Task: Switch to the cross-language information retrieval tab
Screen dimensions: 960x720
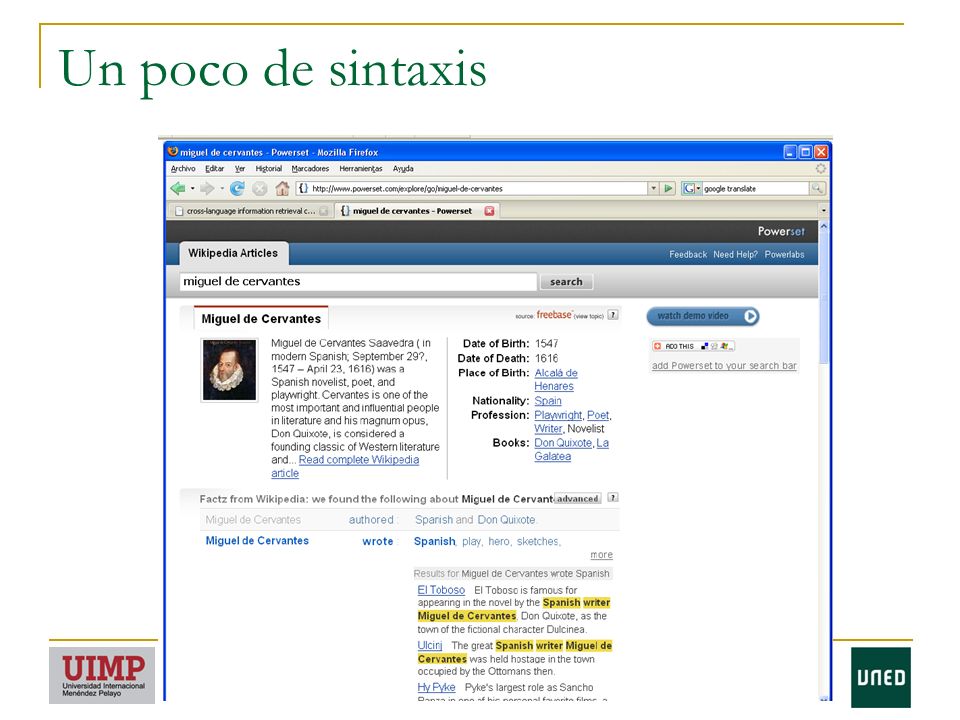Action: (251, 211)
